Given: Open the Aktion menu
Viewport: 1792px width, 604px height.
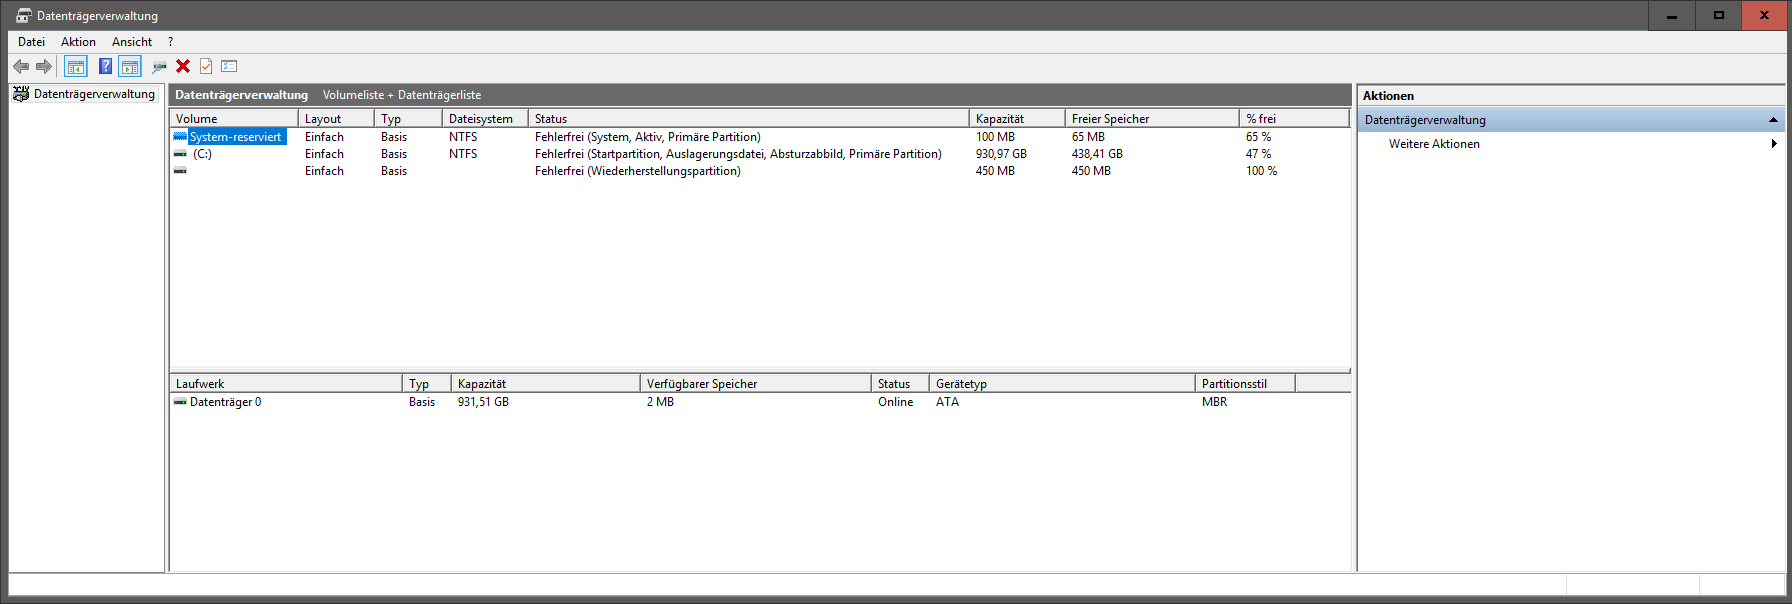Looking at the screenshot, I should [x=78, y=42].
